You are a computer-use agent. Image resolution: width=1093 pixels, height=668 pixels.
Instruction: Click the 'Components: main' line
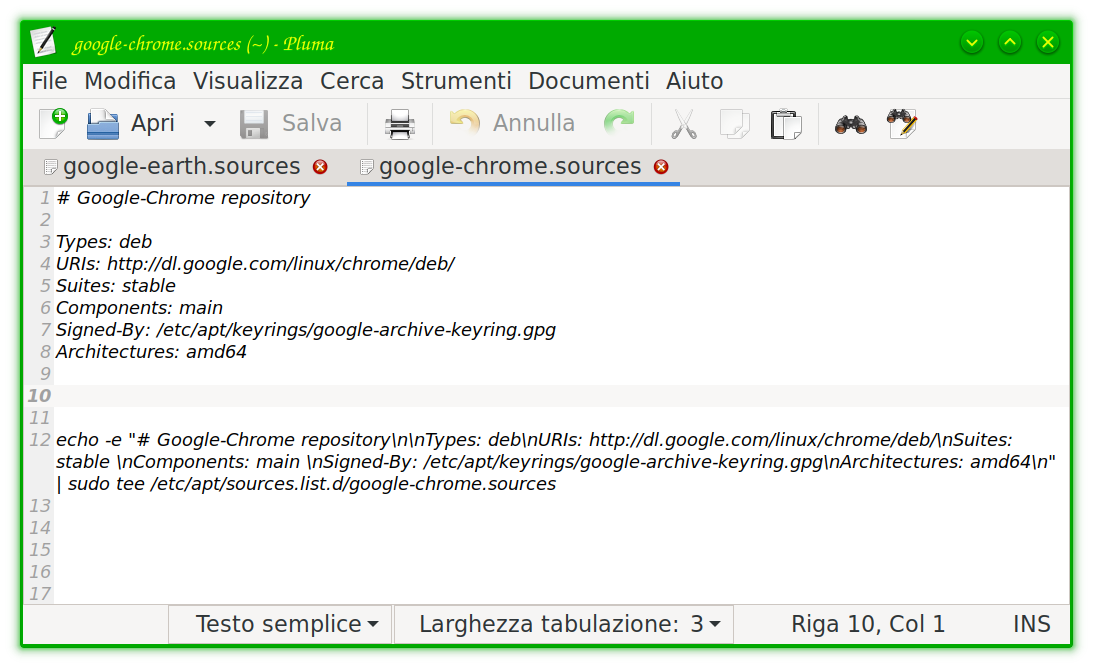pos(139,308)
